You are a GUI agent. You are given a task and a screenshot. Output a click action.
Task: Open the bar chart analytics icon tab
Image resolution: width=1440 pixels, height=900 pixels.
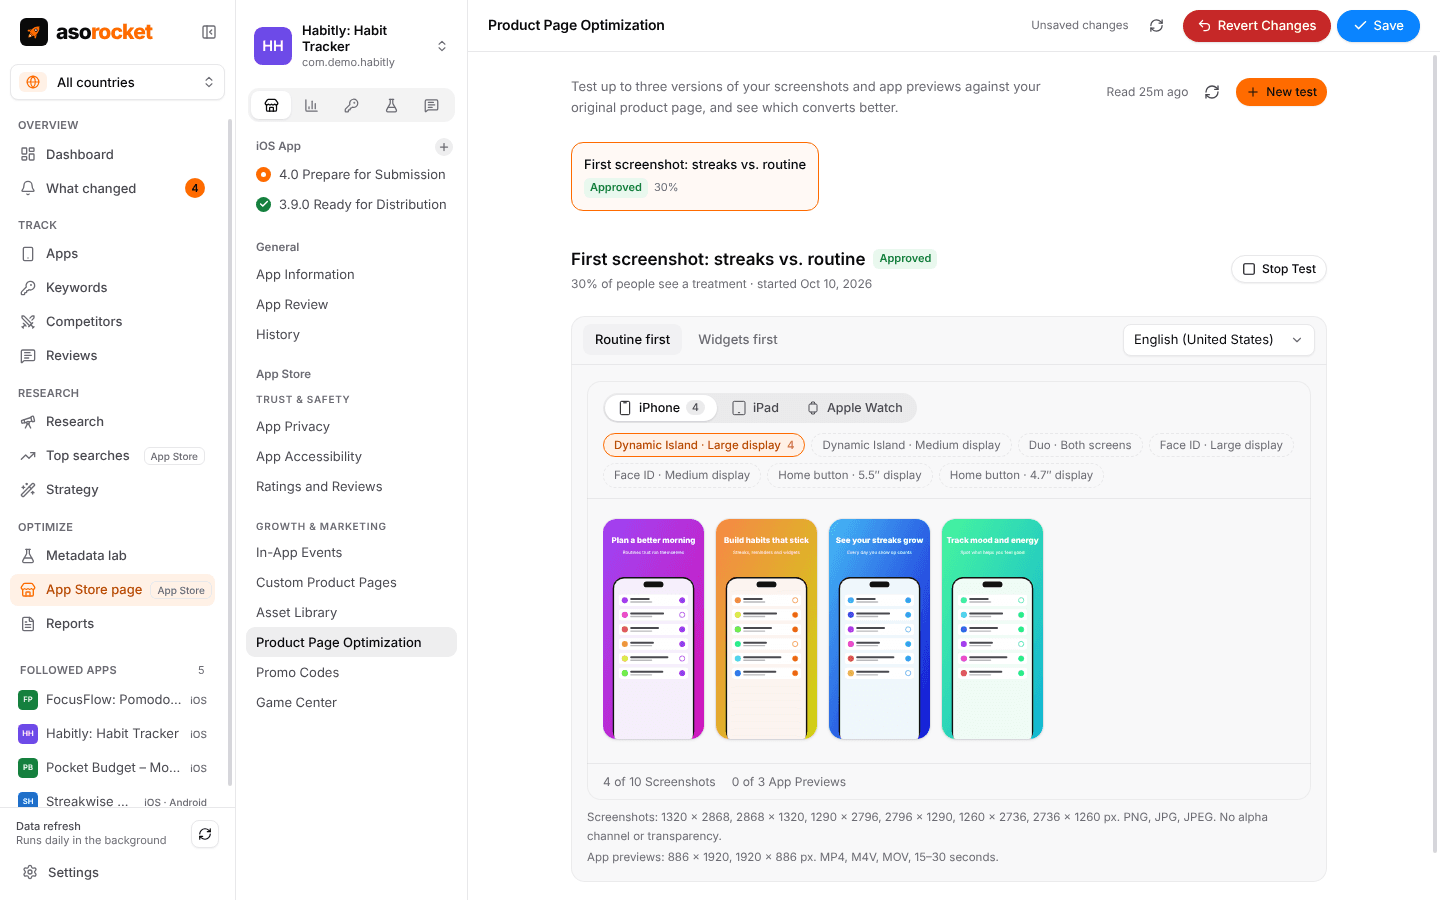tap(311, 105)
